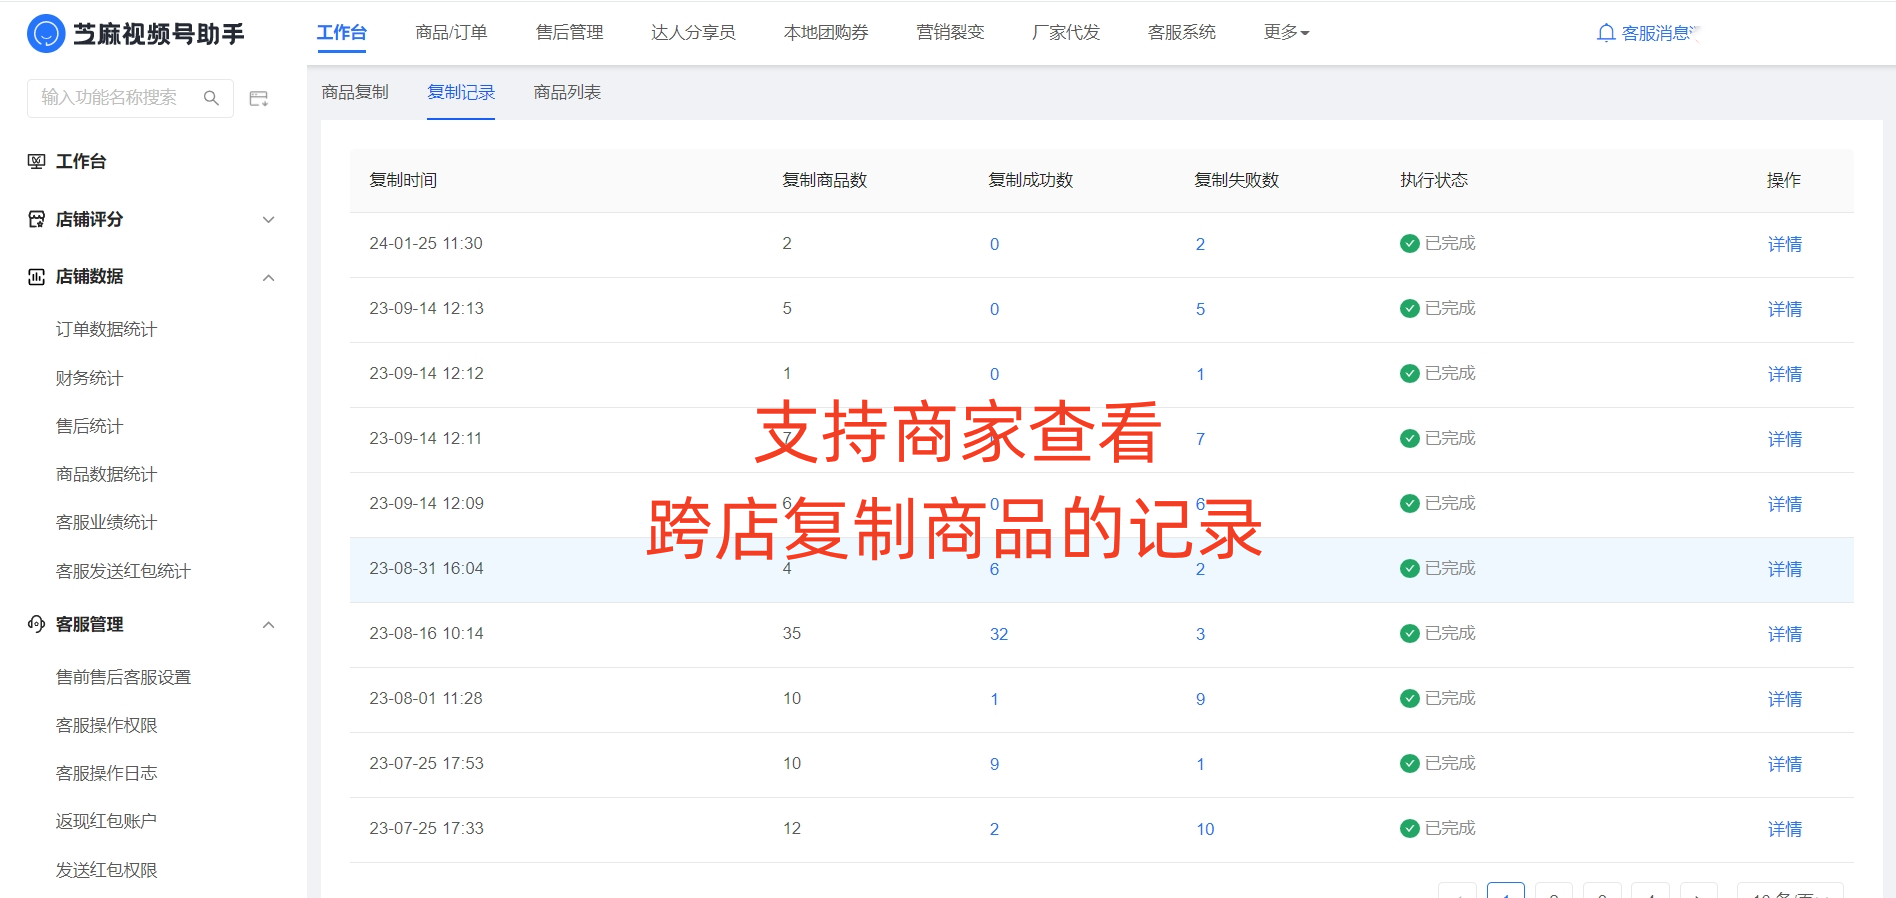1896x898 pixels.
Task: Open the 售后管理 top menu
Action: [570, 33]
